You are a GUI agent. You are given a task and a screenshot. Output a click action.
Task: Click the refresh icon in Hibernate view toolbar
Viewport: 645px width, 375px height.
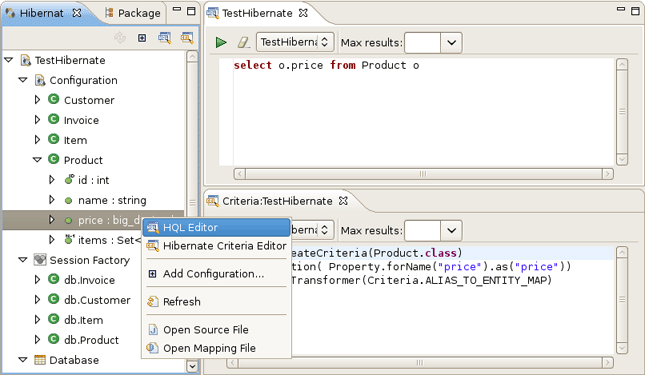coord(120,38)
